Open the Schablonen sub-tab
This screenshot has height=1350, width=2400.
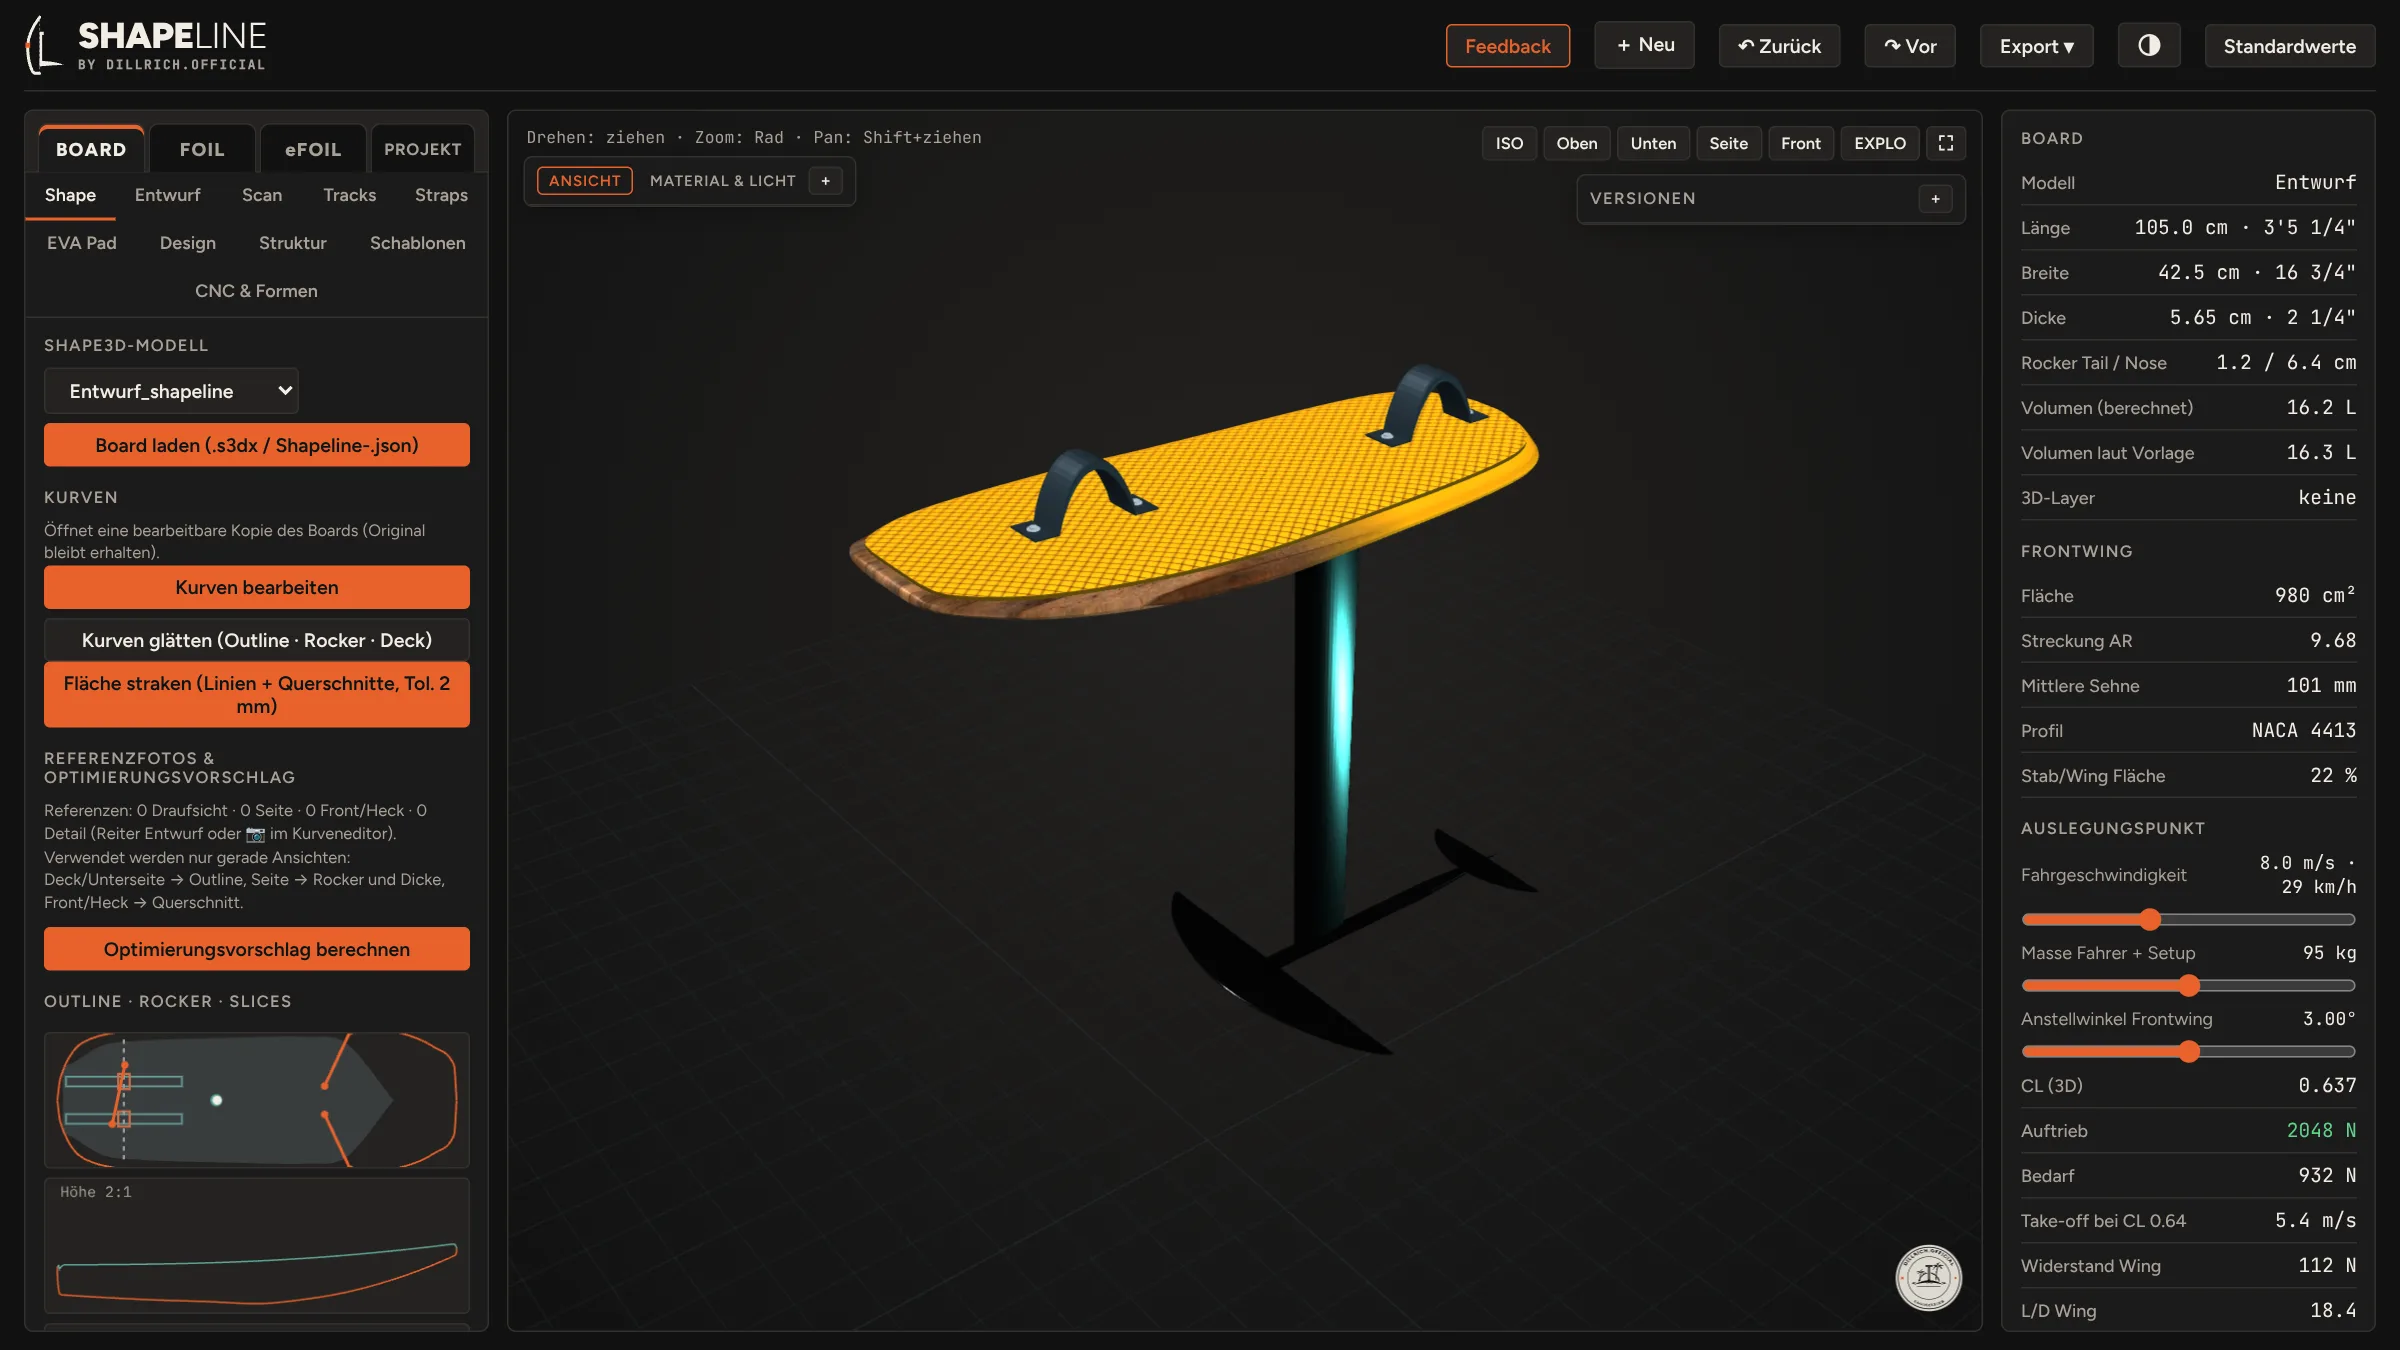417,243
